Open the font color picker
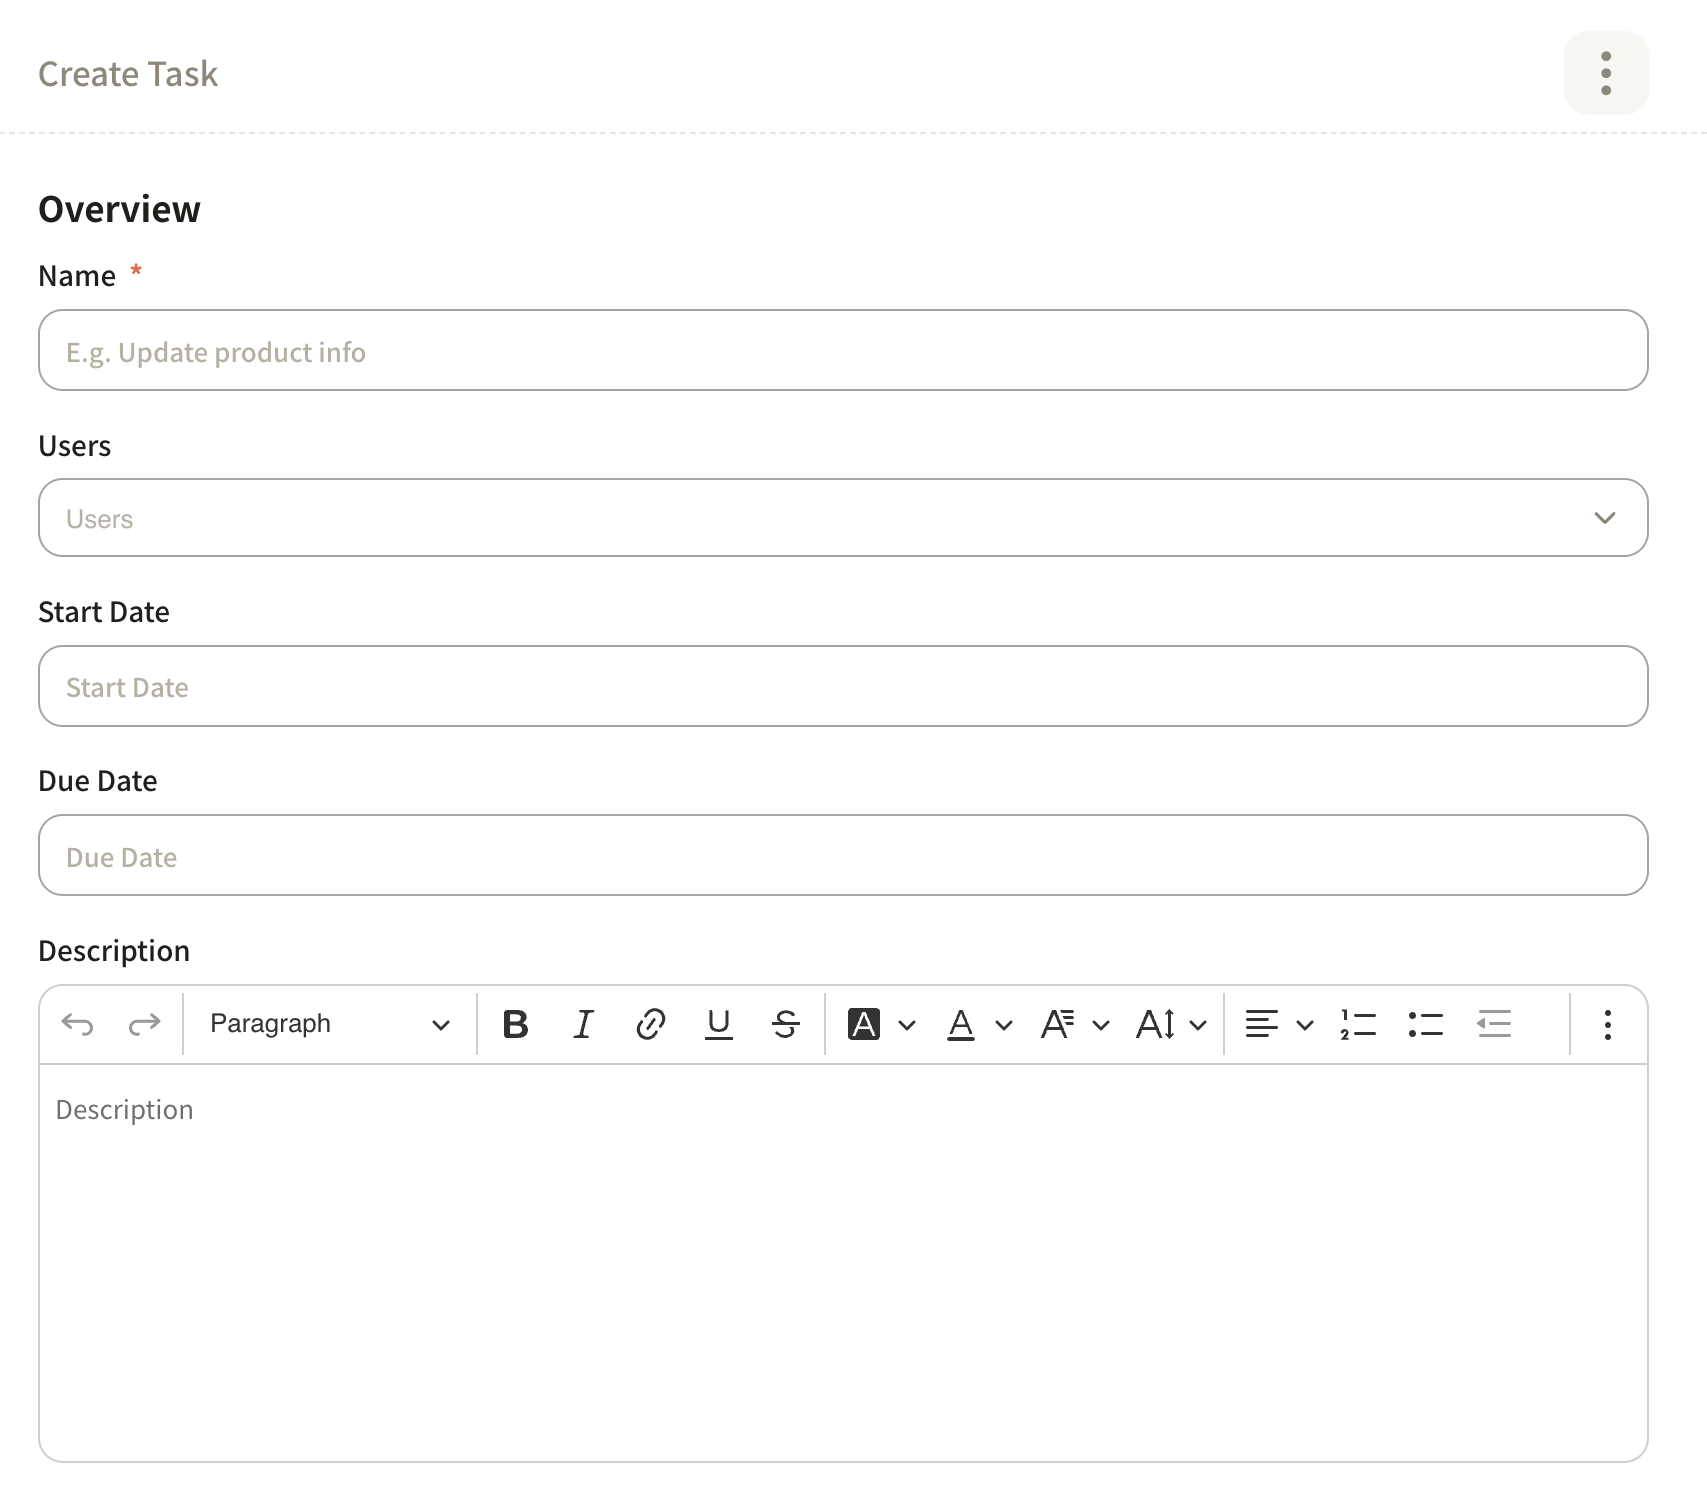The width and height of the screenshot is (1707, 1494). point(978,1024)
